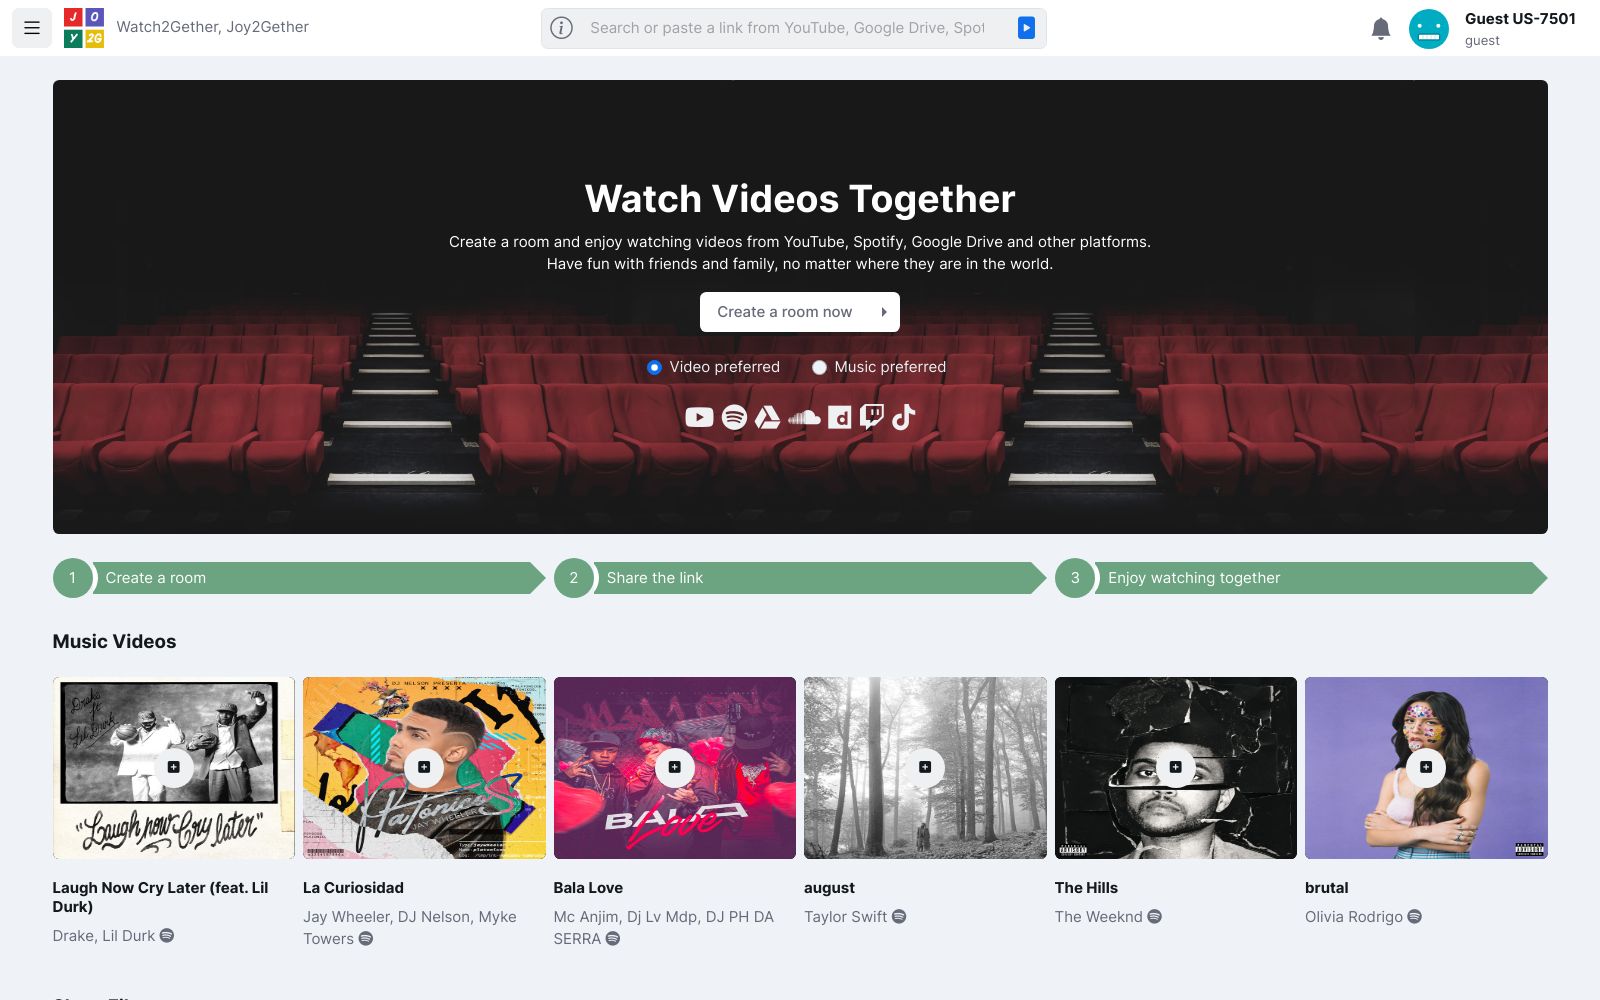Screen dimensions: 1600x1000
Task: Select the Video preferred option
Action: (654, 367)
